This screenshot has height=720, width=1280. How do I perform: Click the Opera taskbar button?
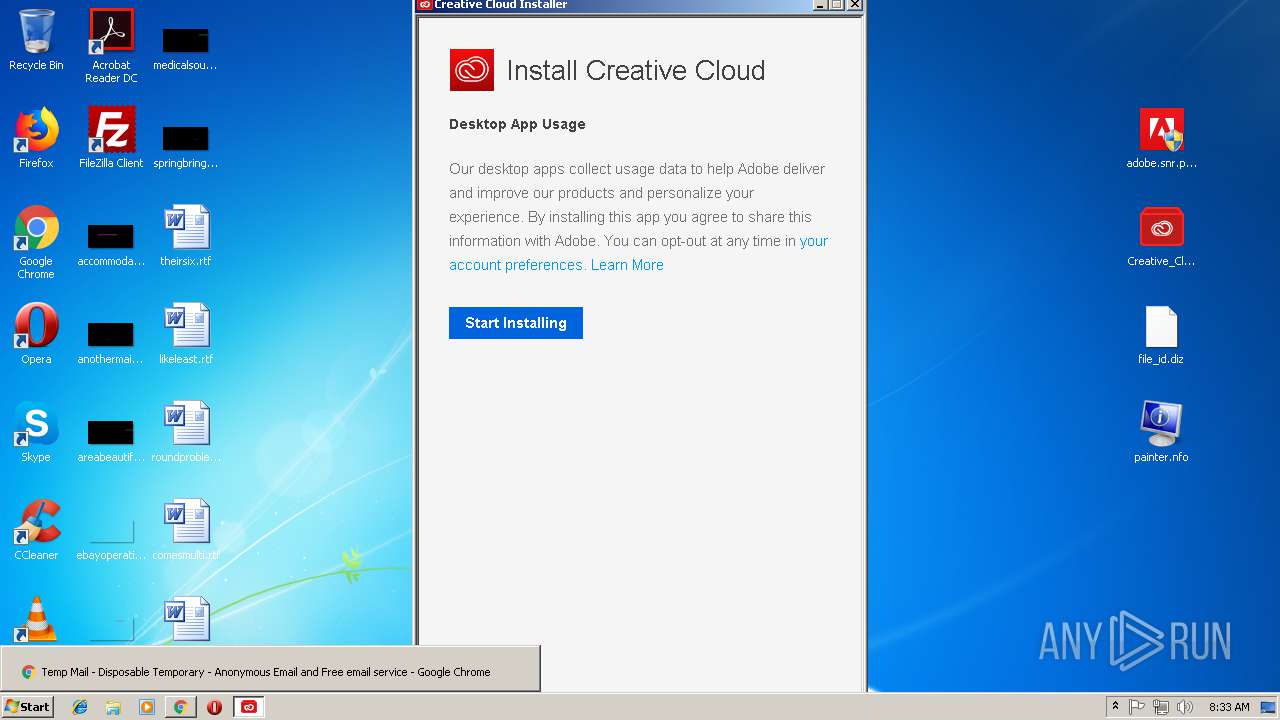click(214, 707)
